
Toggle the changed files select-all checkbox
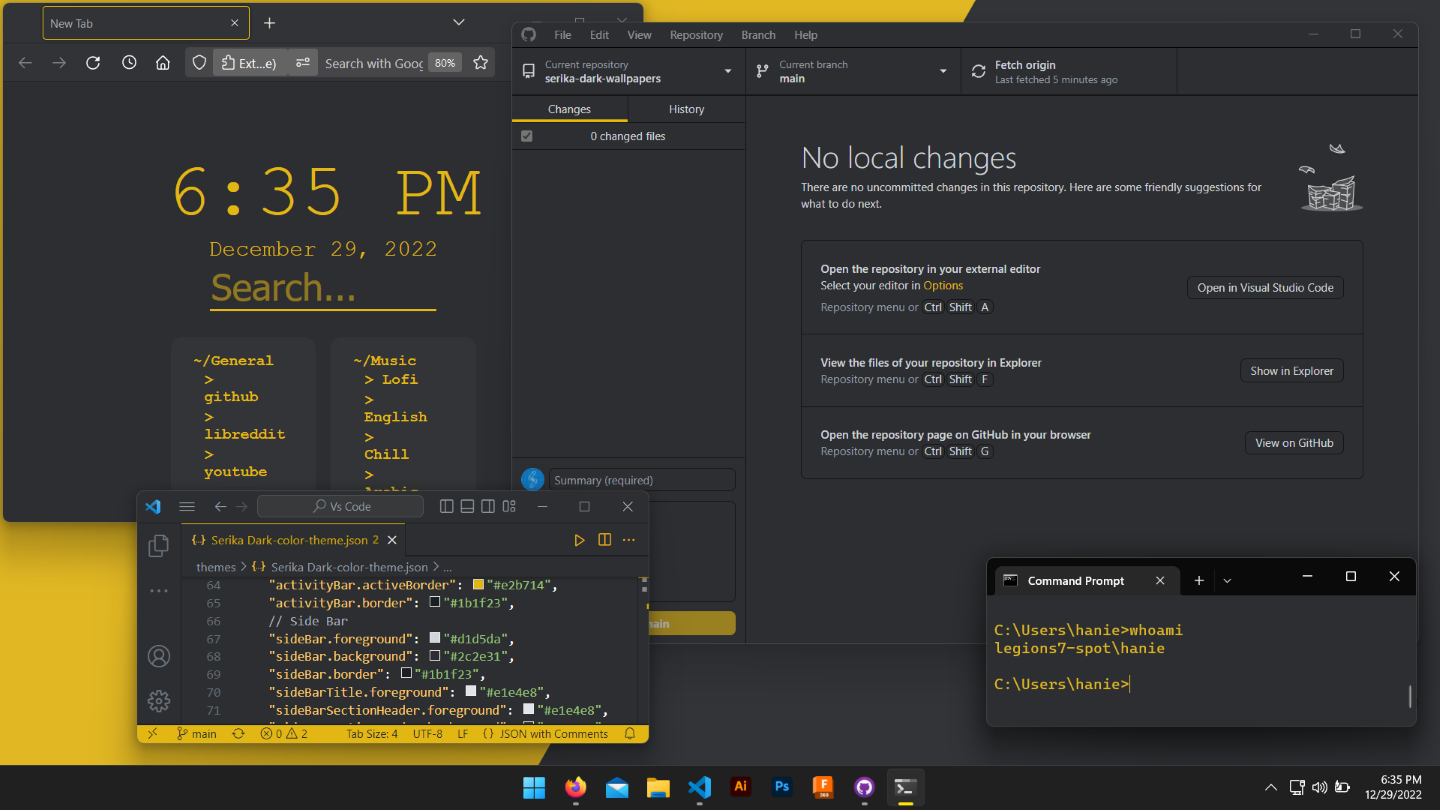click(527, 136)
